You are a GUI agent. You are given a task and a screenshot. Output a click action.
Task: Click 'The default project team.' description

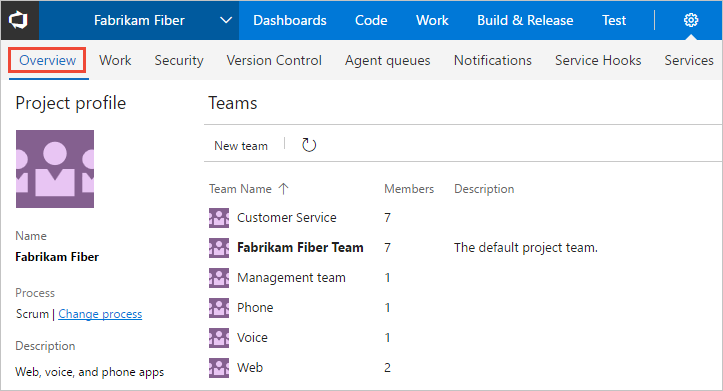click(x=526, y=248)
